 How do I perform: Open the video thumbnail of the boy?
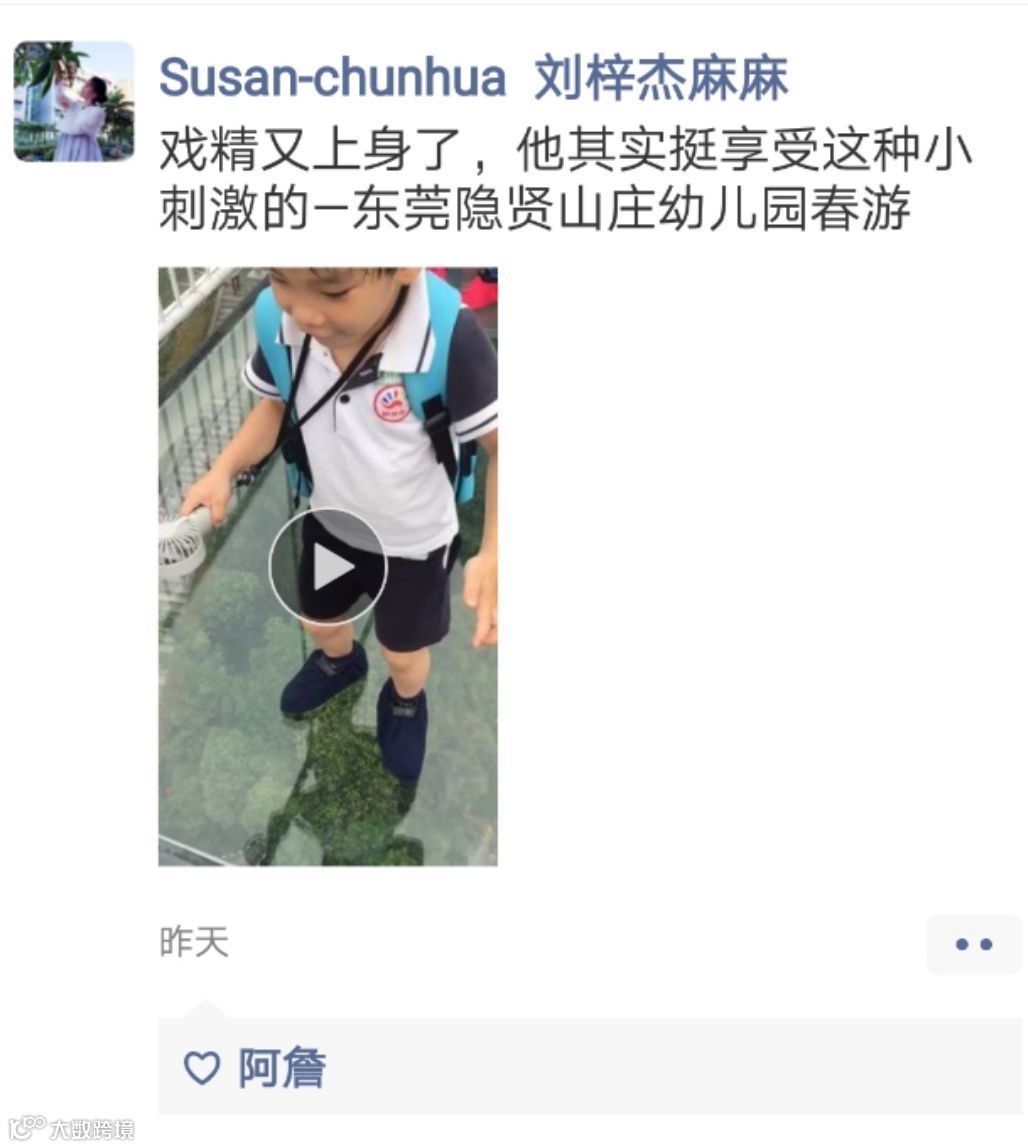click(328, 567)
